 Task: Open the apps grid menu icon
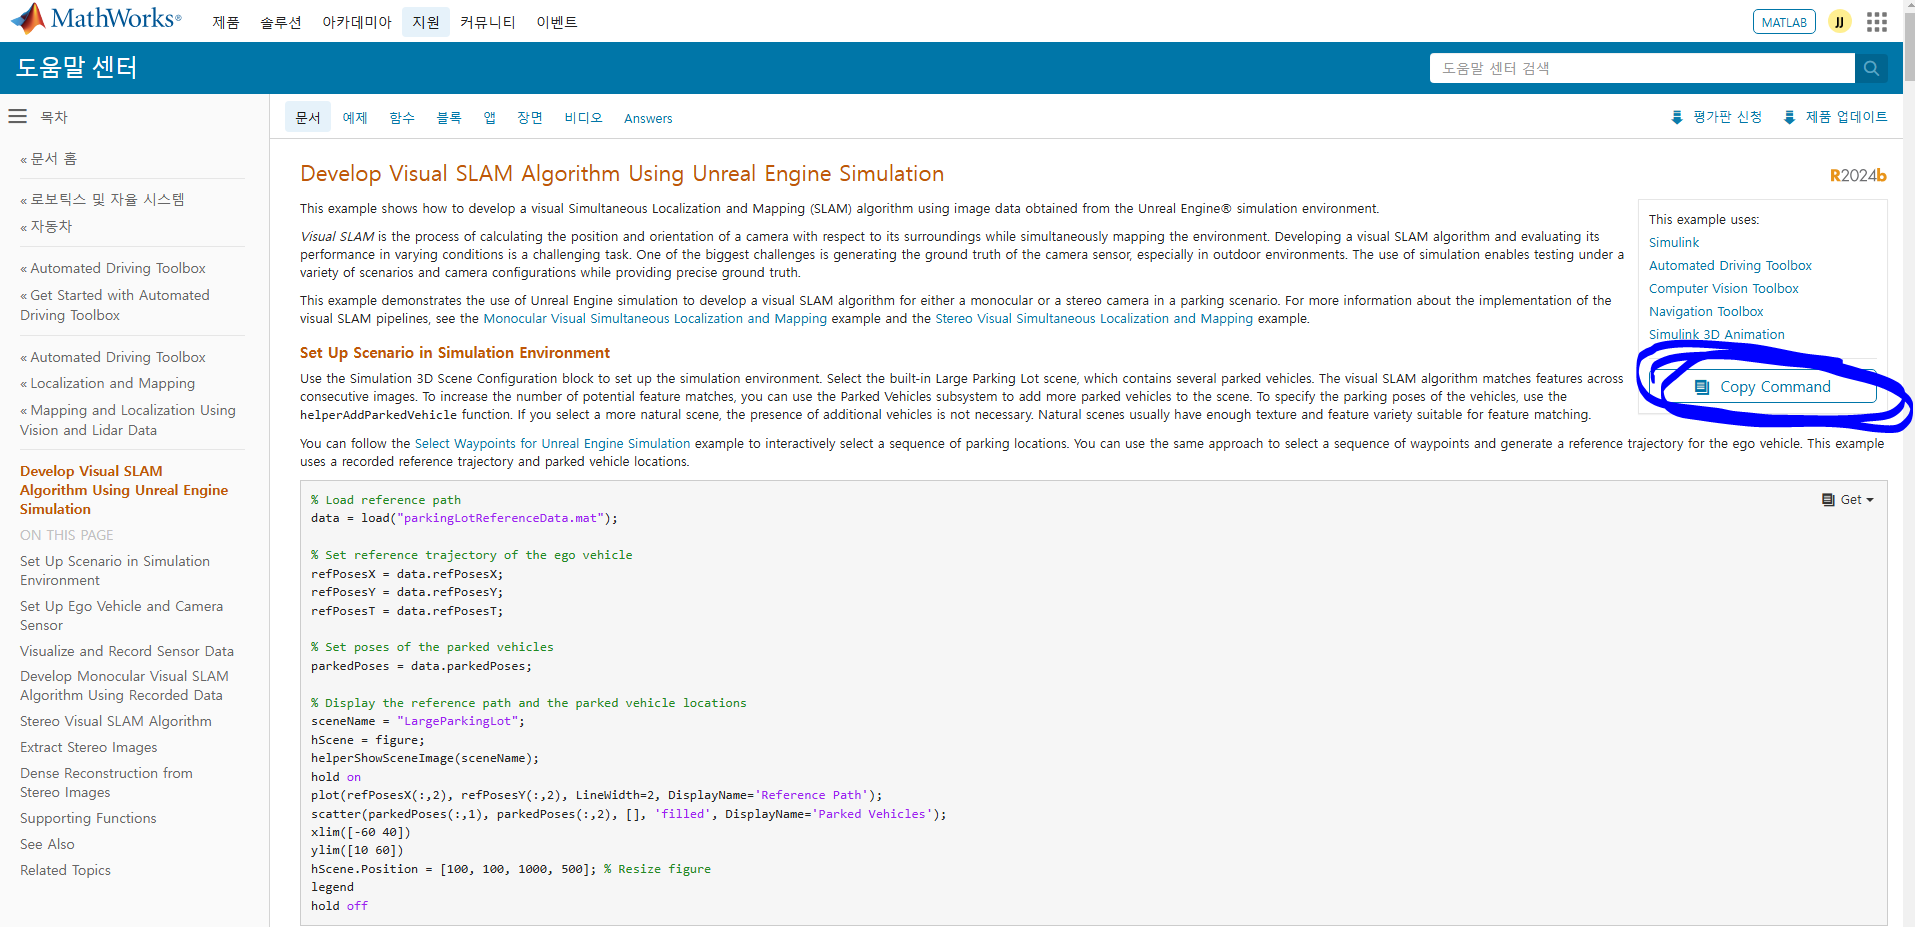(x=1877, y=22)
